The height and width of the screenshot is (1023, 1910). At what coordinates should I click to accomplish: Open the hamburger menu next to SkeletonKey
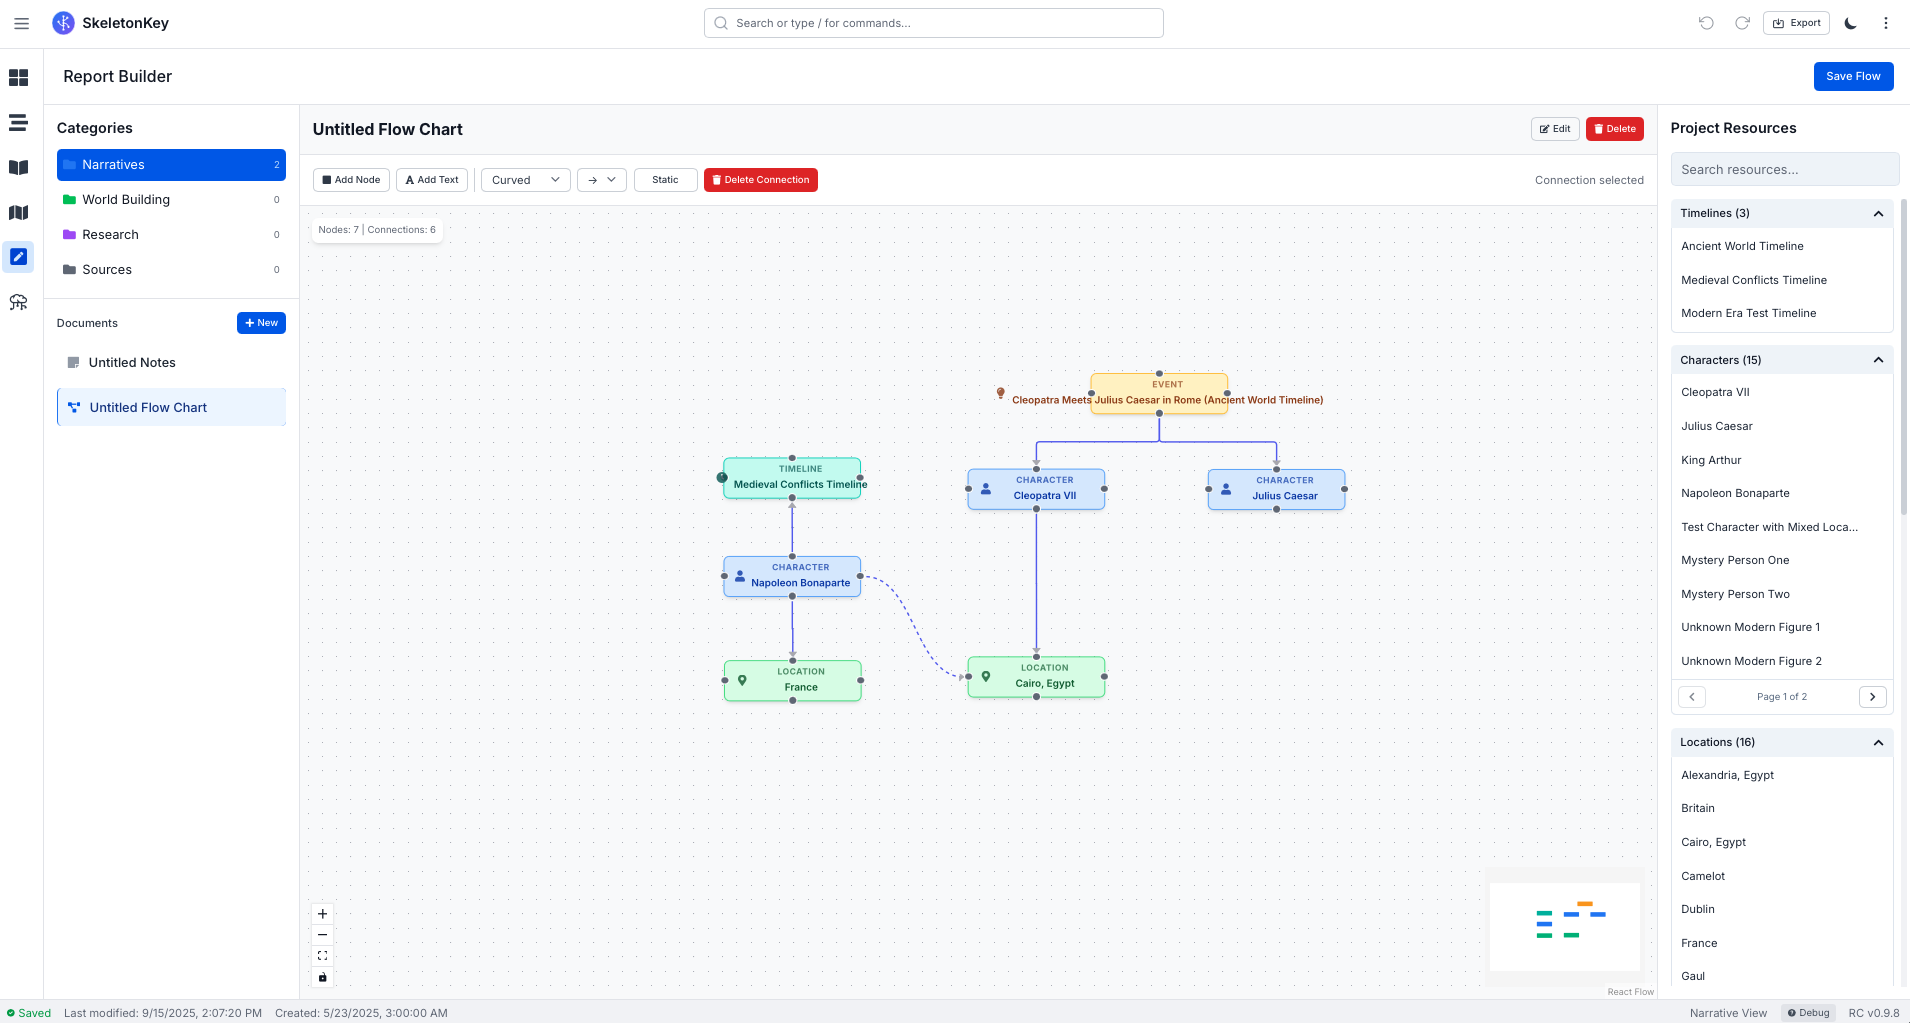(x=21, y=22)
